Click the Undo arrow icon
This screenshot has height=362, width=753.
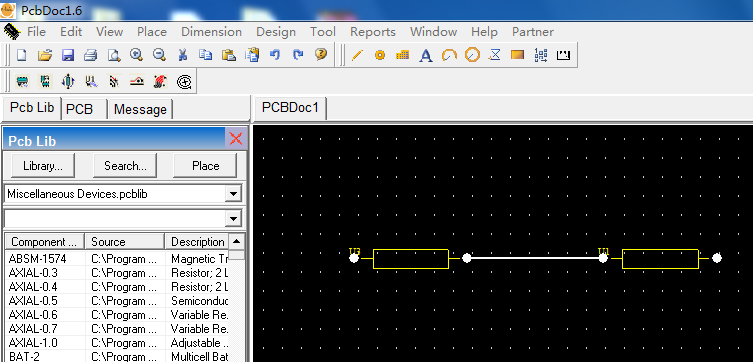tap(275, 55)
